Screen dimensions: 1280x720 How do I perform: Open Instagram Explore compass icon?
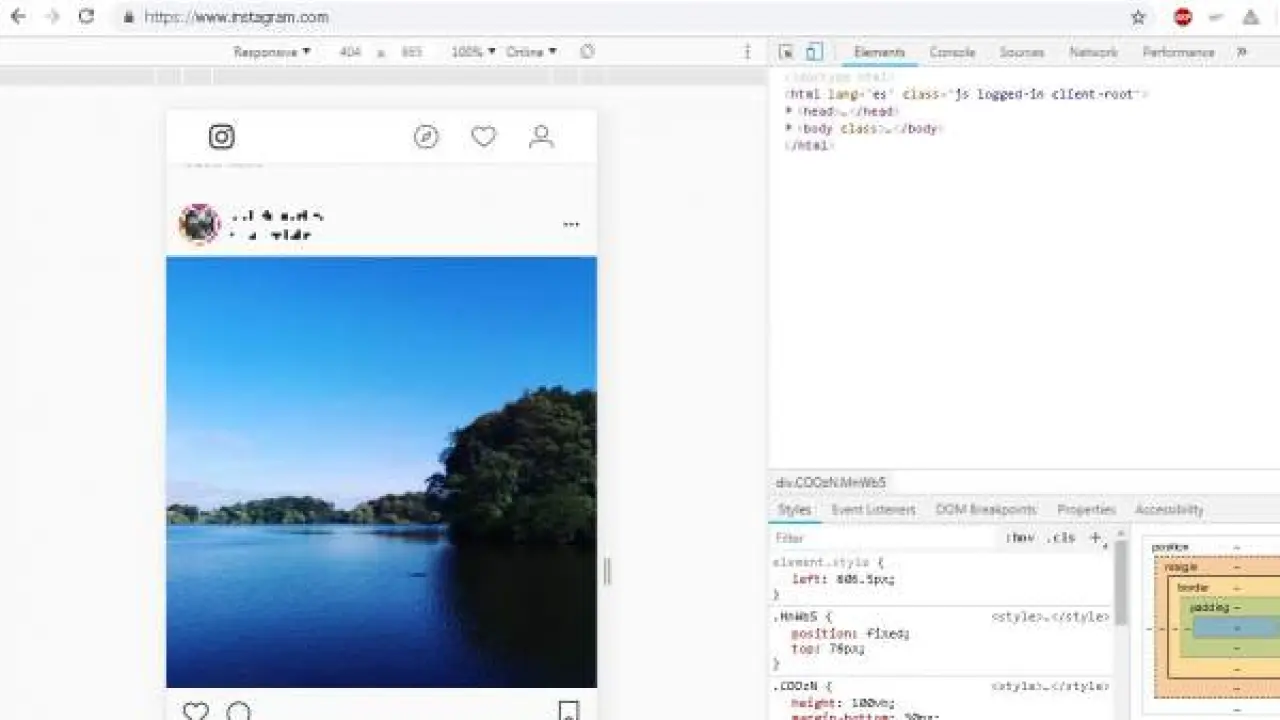click(426, 137)
